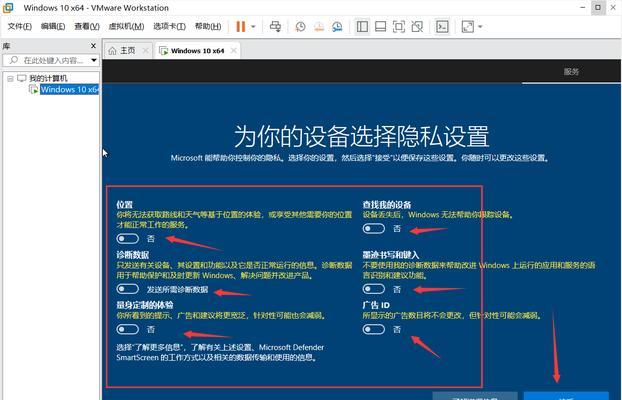Screen dimensions: 622x400
Task: Toggle the console view icon
Action: point(442,27)
